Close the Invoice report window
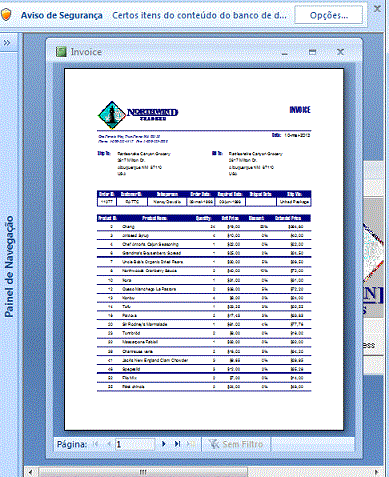The image size is (389, 477). pos(340,52)
